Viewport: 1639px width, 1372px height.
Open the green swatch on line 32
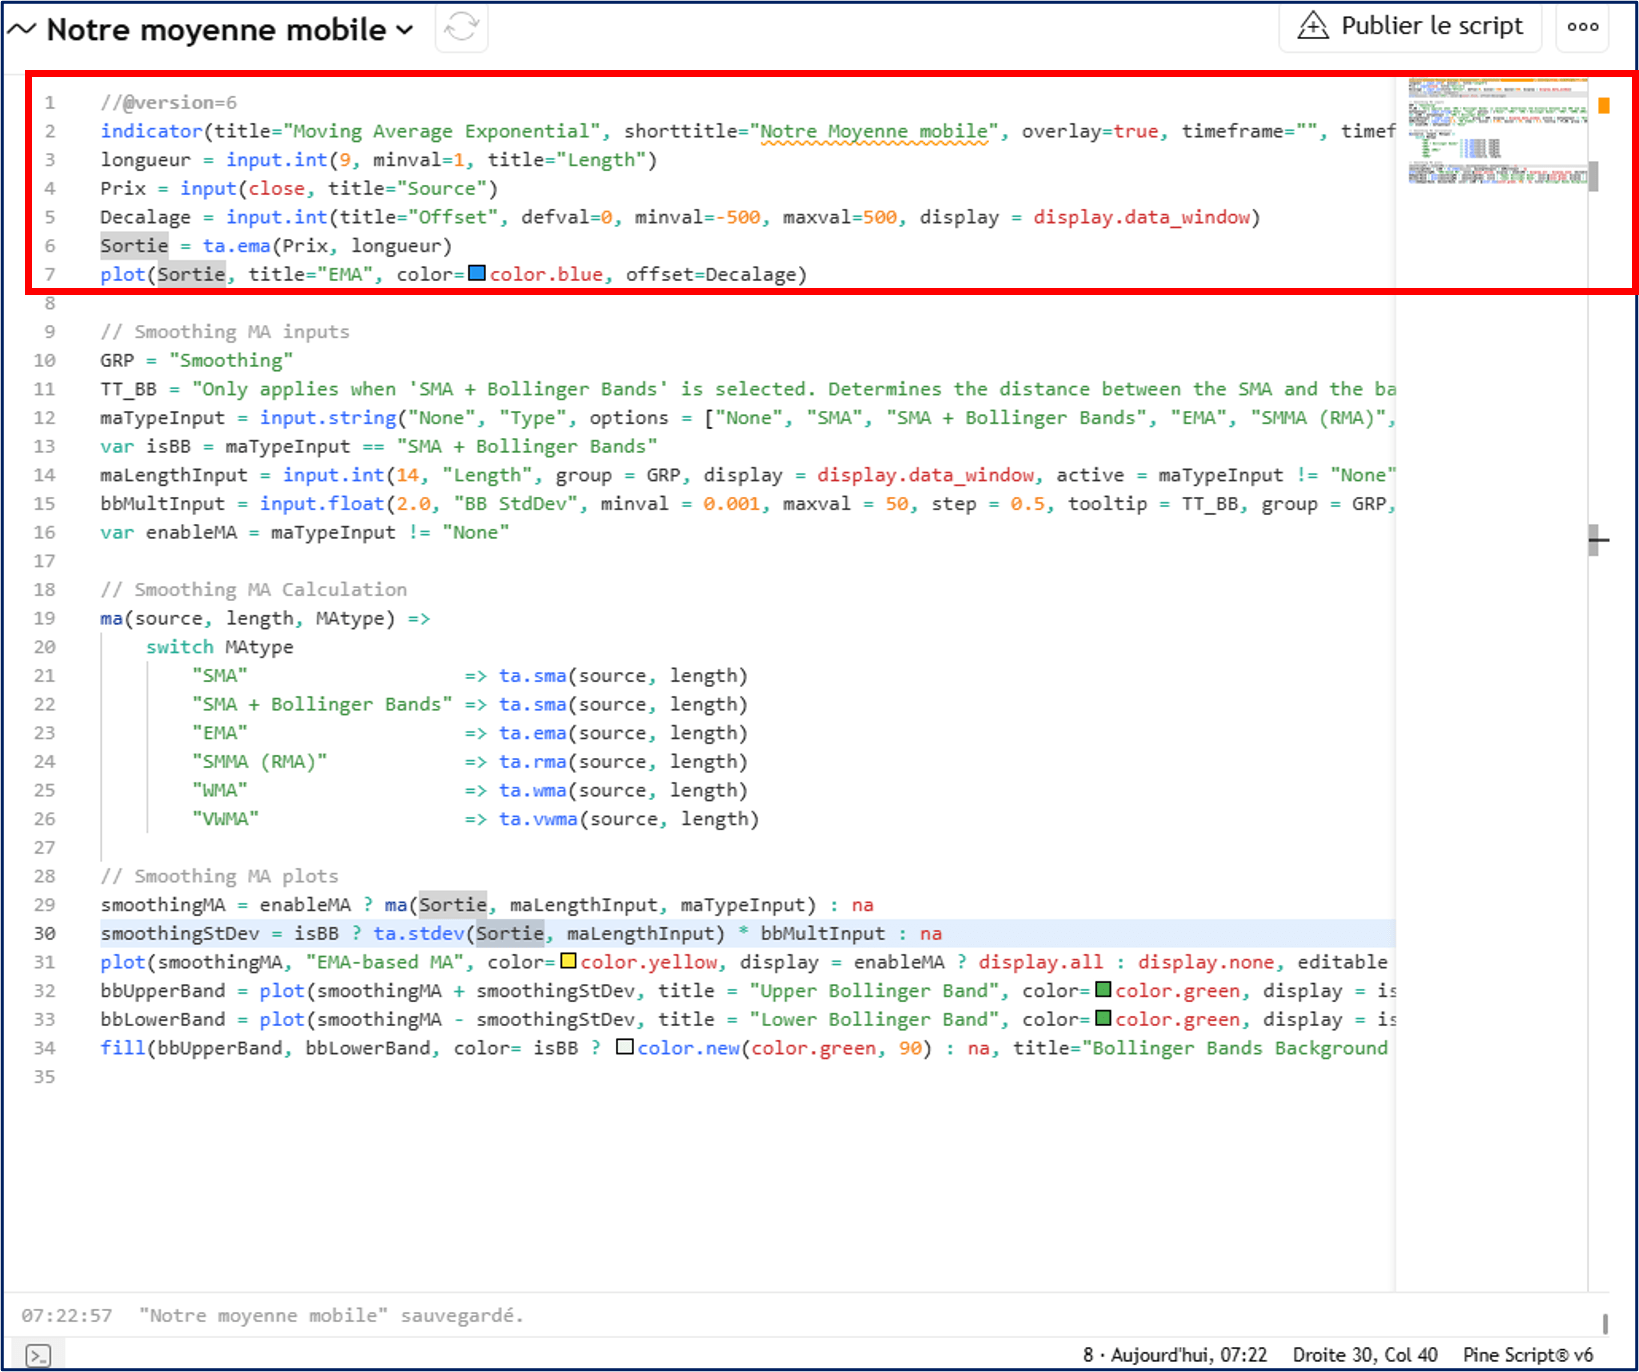[1103, 990]
